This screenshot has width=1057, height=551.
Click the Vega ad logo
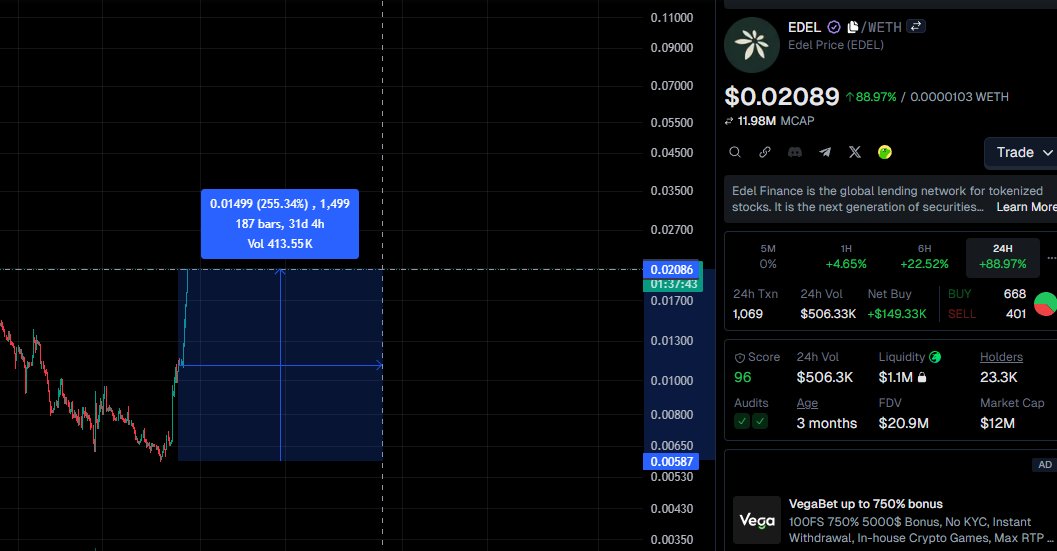click(x=756, y=520)
